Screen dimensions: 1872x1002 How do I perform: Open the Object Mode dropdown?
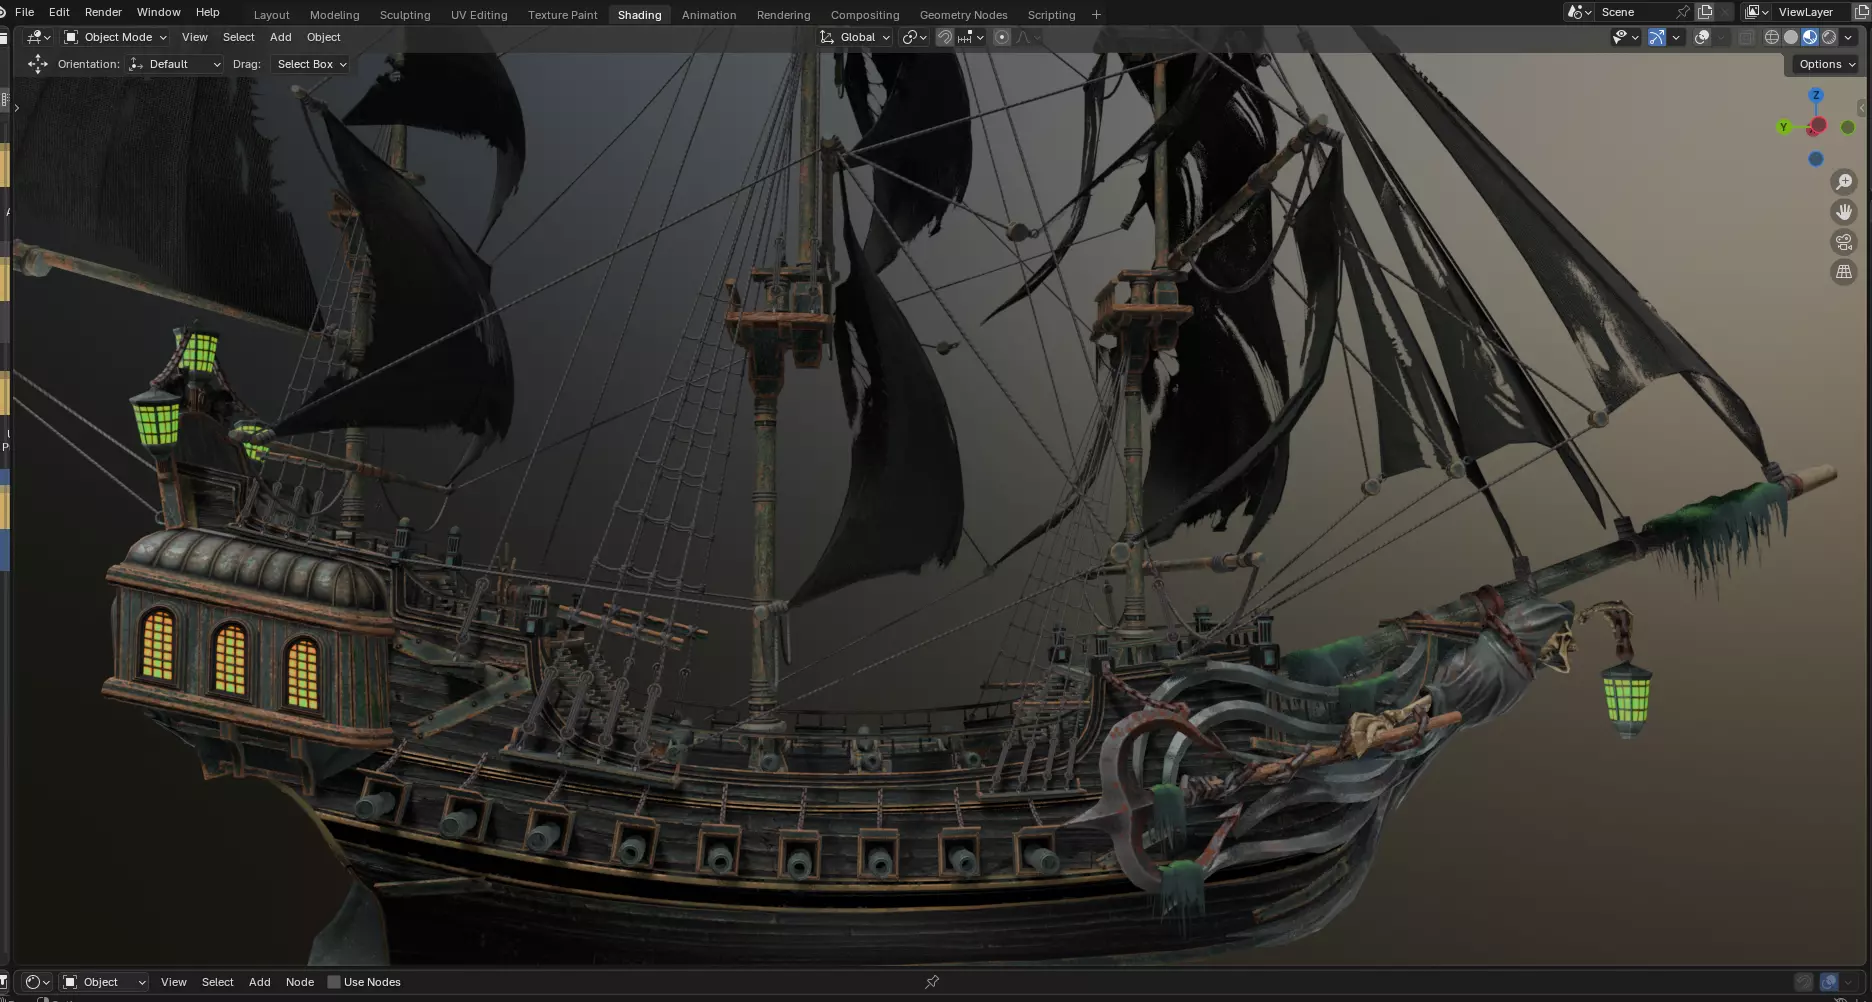click(x=115, y=37)
